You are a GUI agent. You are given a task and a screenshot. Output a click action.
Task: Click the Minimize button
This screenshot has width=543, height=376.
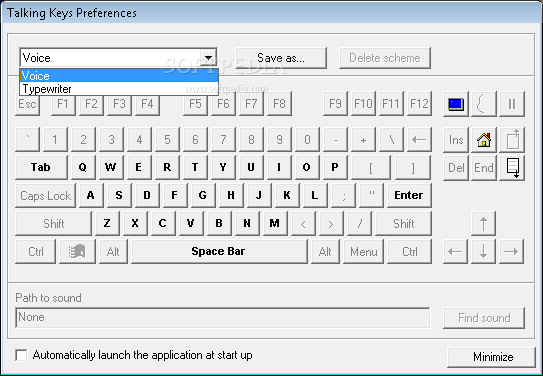(492, 357)
